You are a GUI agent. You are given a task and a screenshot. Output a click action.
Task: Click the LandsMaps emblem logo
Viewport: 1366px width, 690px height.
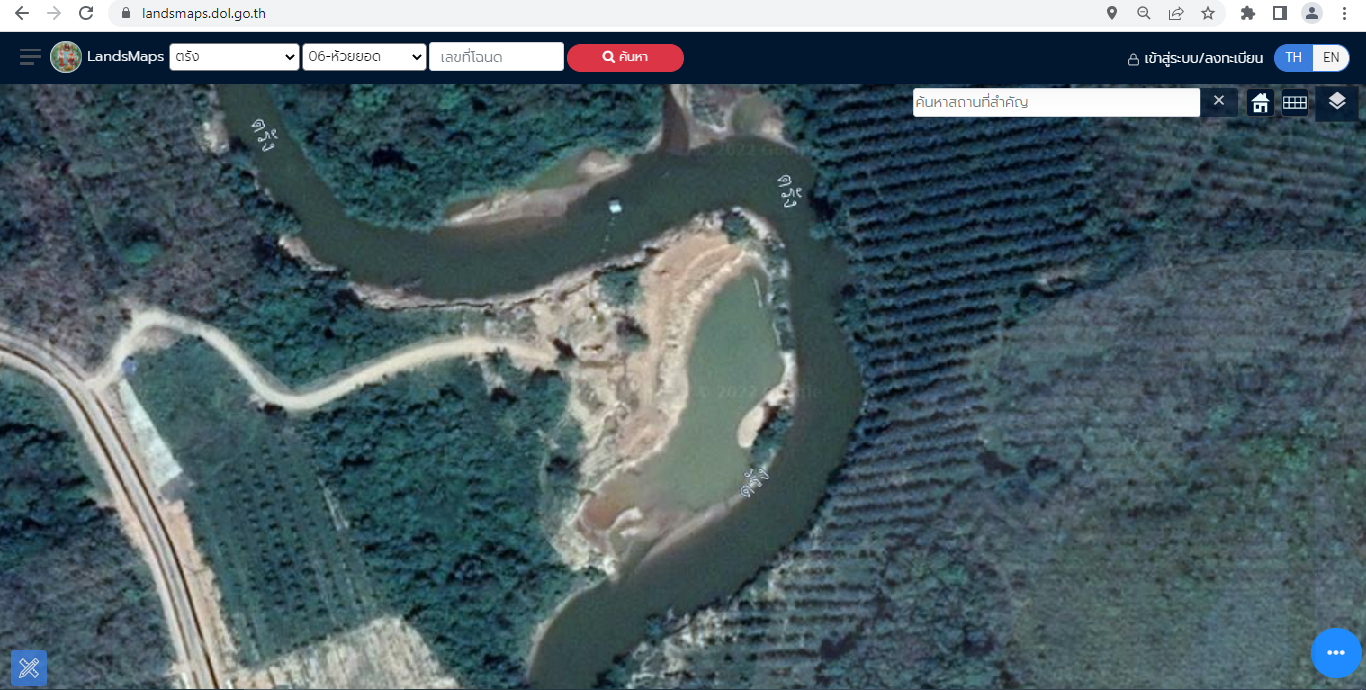point(66,57)
